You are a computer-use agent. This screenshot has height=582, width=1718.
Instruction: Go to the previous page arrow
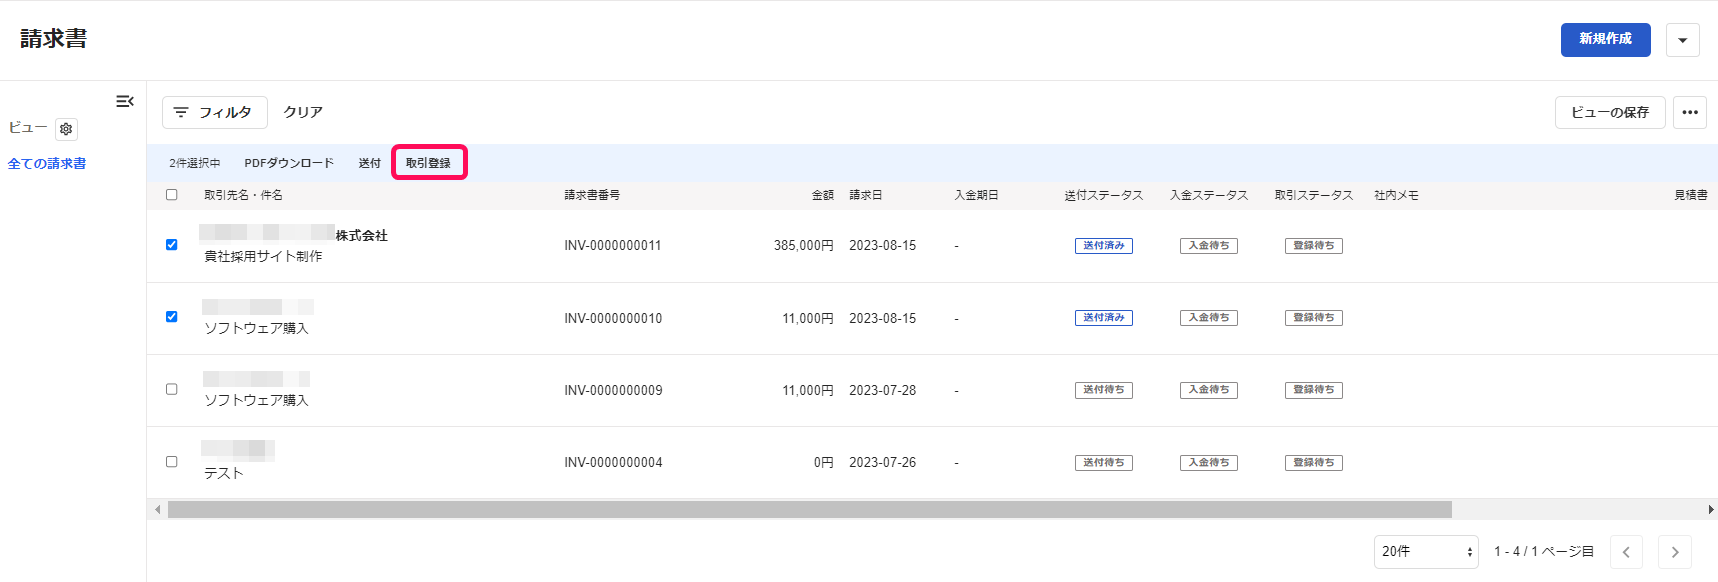pos(1626,552)
